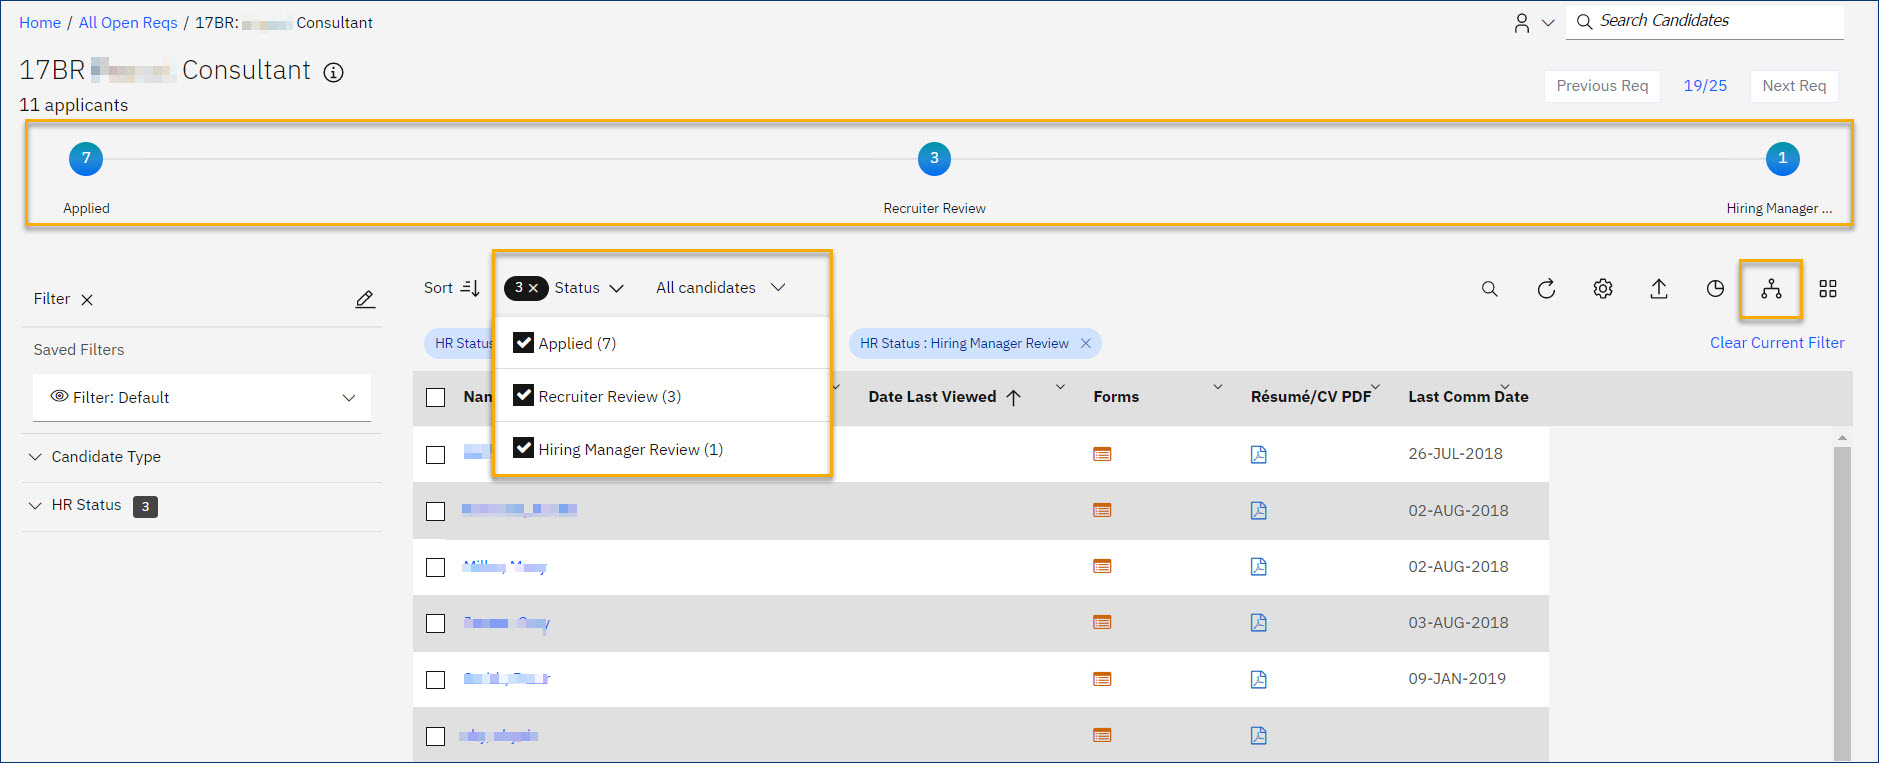Open the résumé PDF for 09-JAN-2019 row
This screenshot has width=1879, height=763.
coord(1258,679)
